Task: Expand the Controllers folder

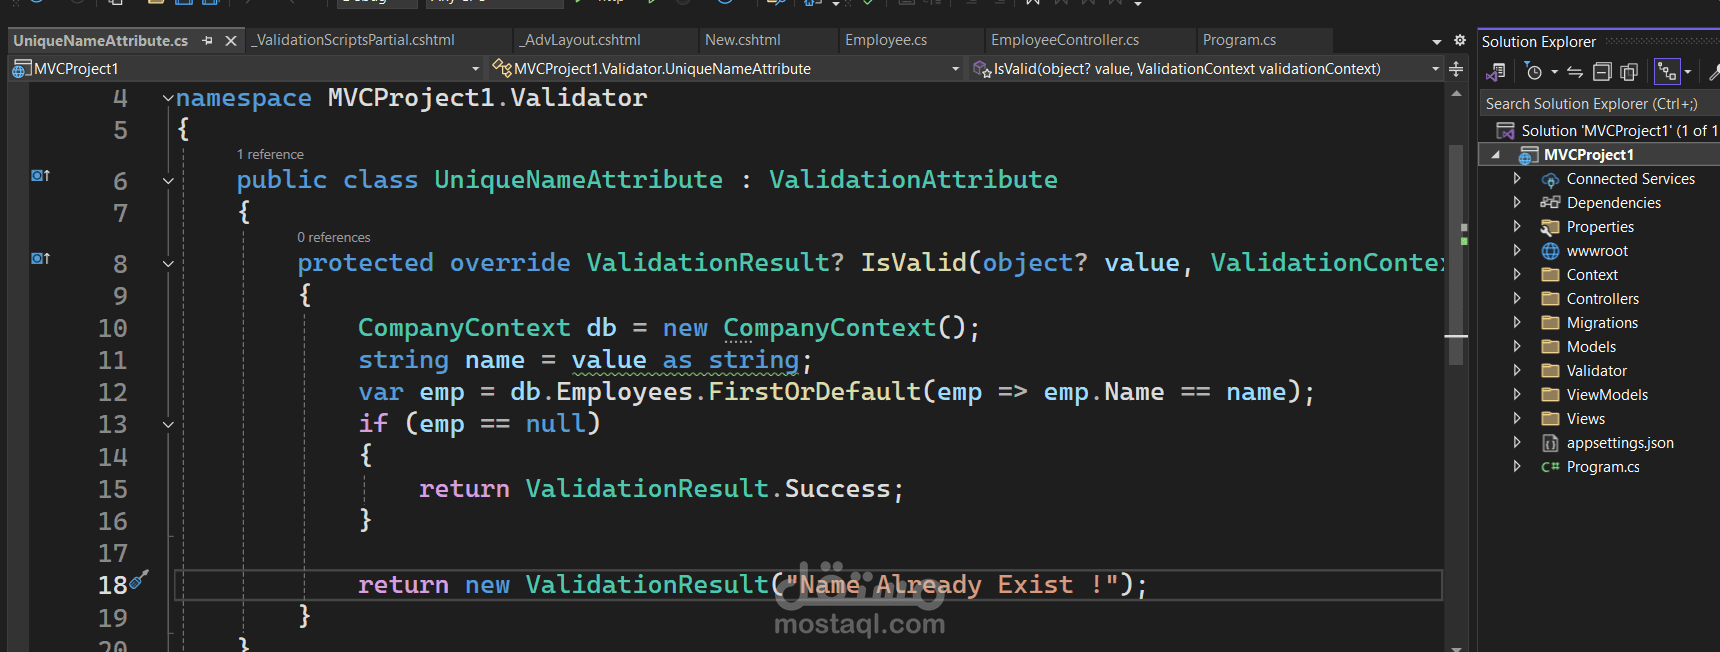Action: [x=1517, y=298]
